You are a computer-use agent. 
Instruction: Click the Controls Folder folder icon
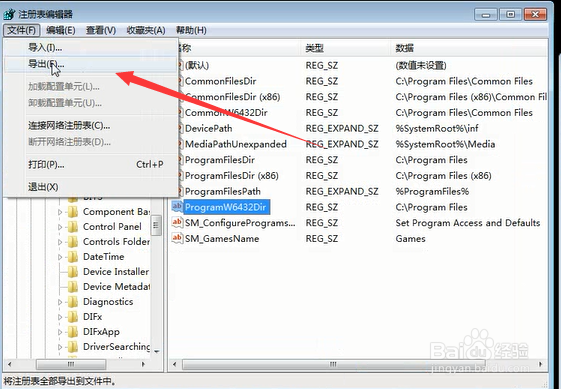click(73, 242)
